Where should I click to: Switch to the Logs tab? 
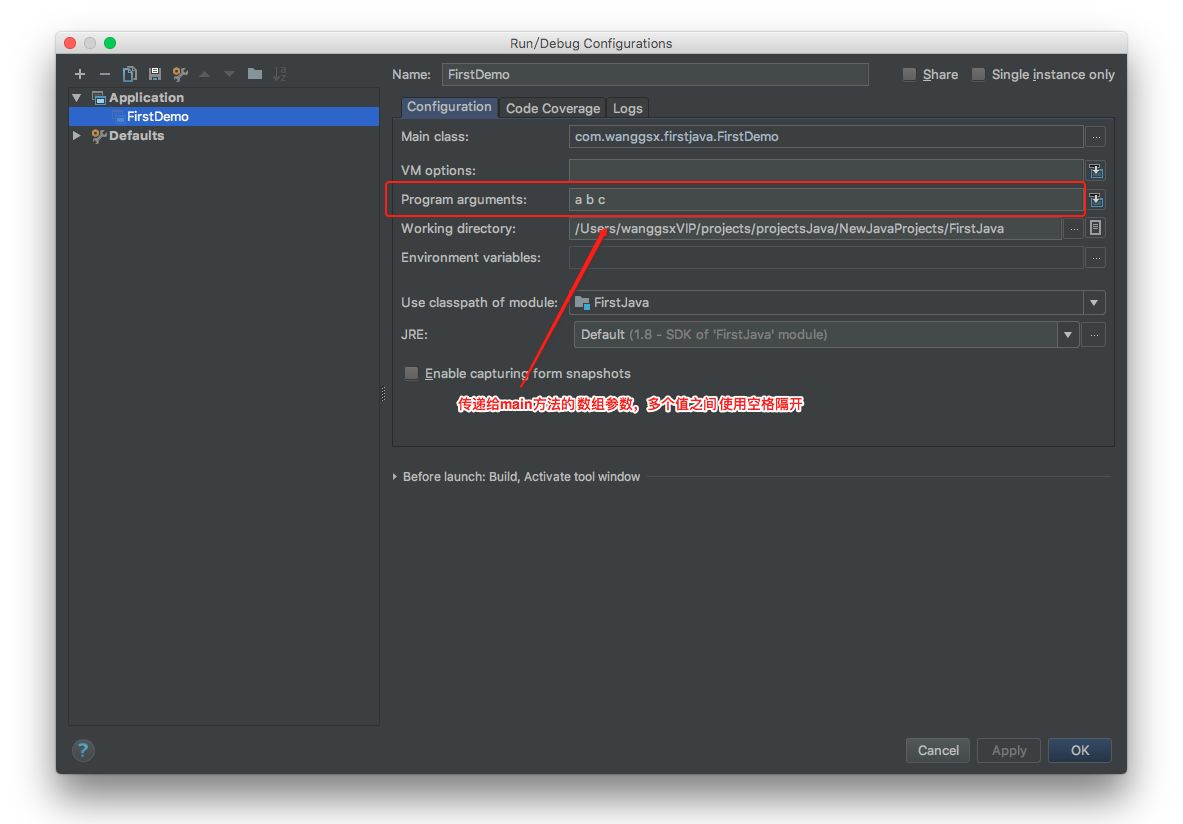[x=628, y=108]
